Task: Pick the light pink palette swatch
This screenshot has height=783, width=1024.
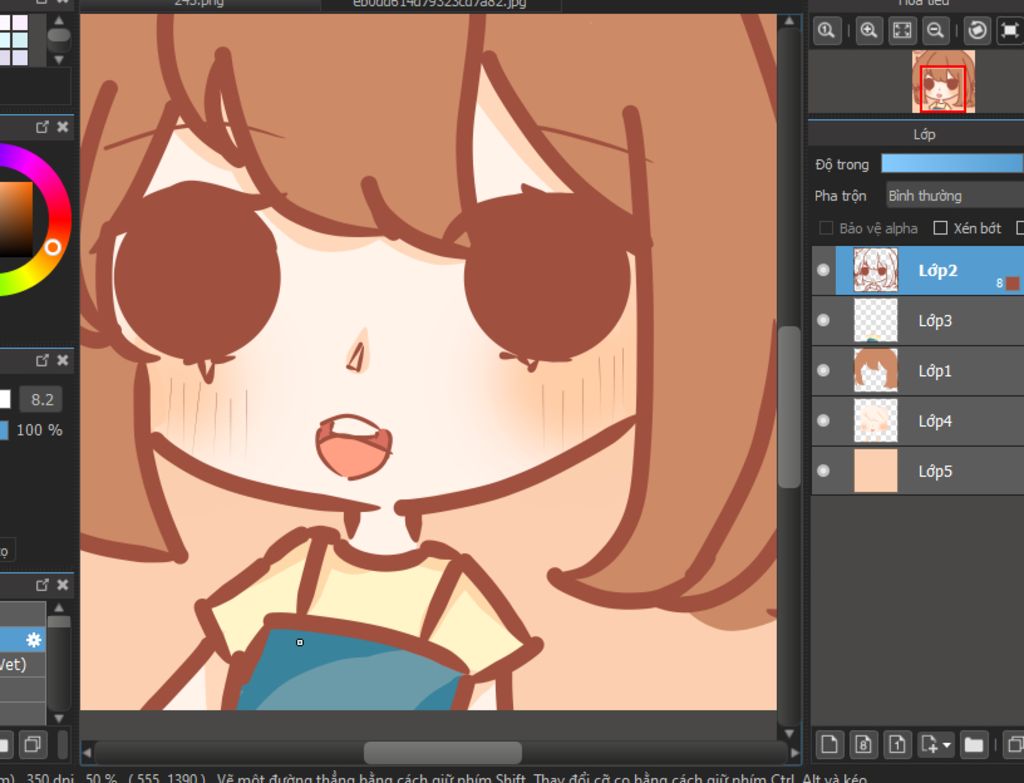Action: [x=20, y=24]
